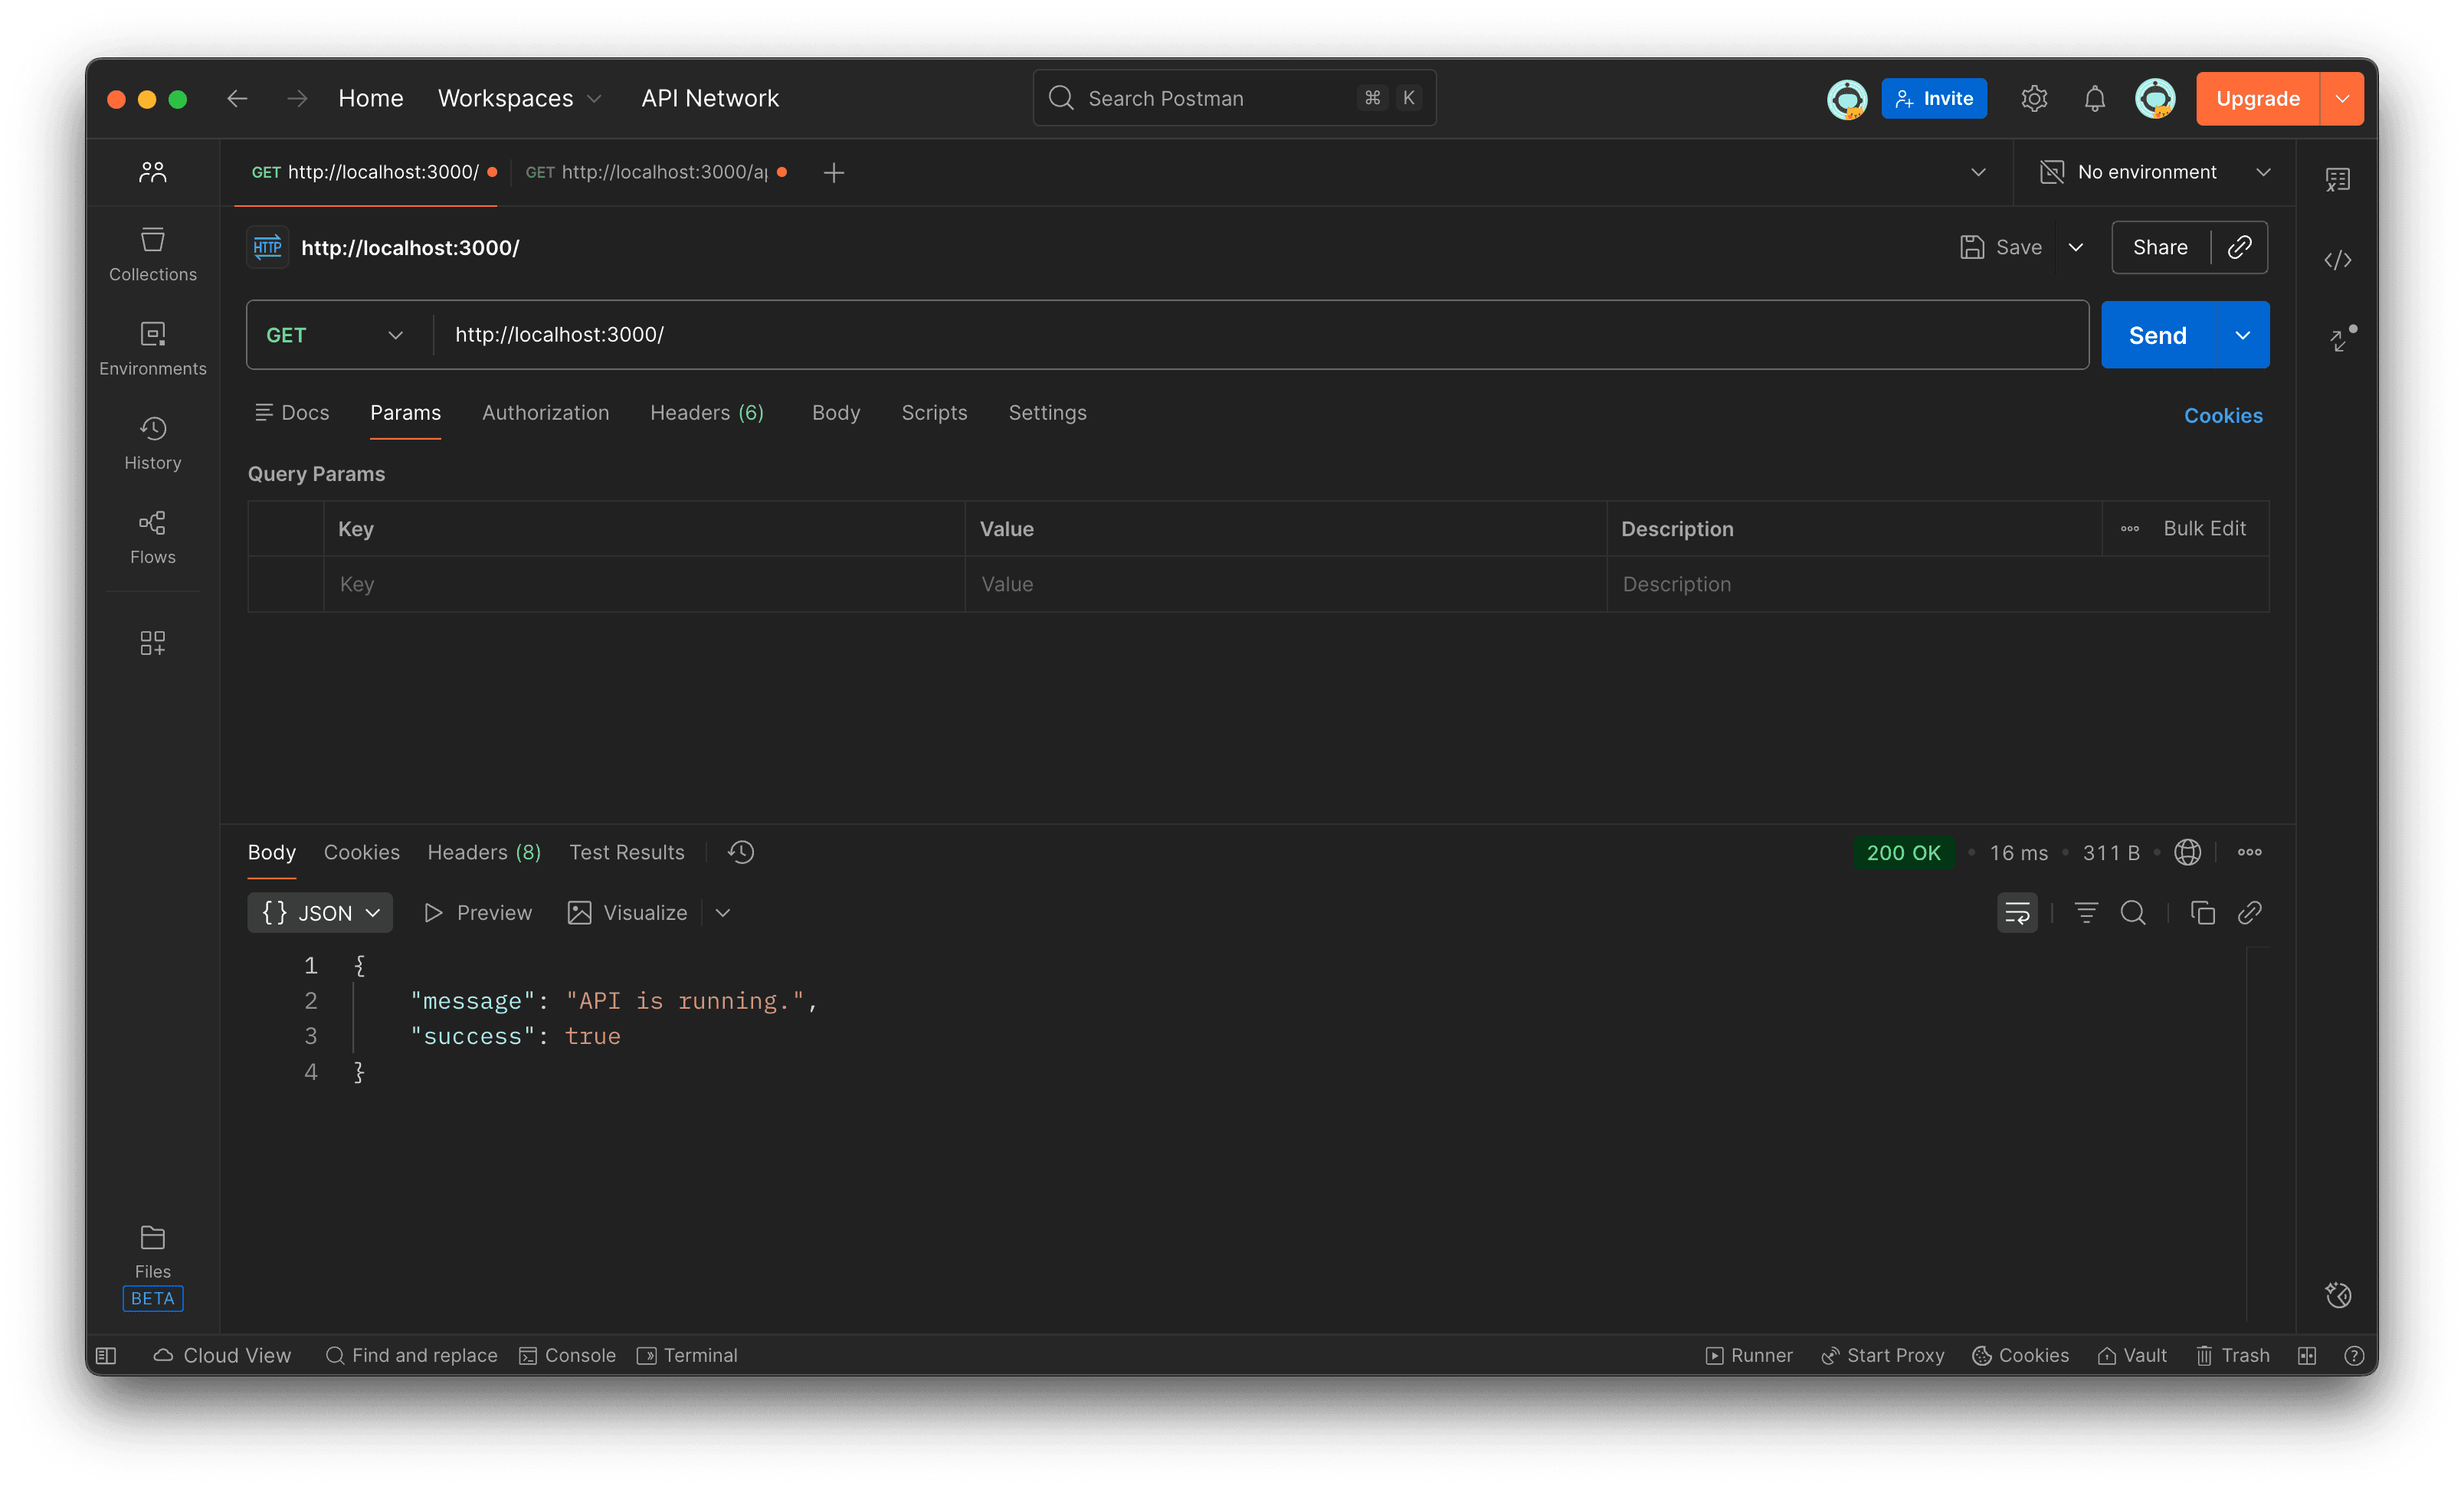Click the Send button
The height and width of the screenshot is (1489, 2464).
click(x=2157, y=334)
